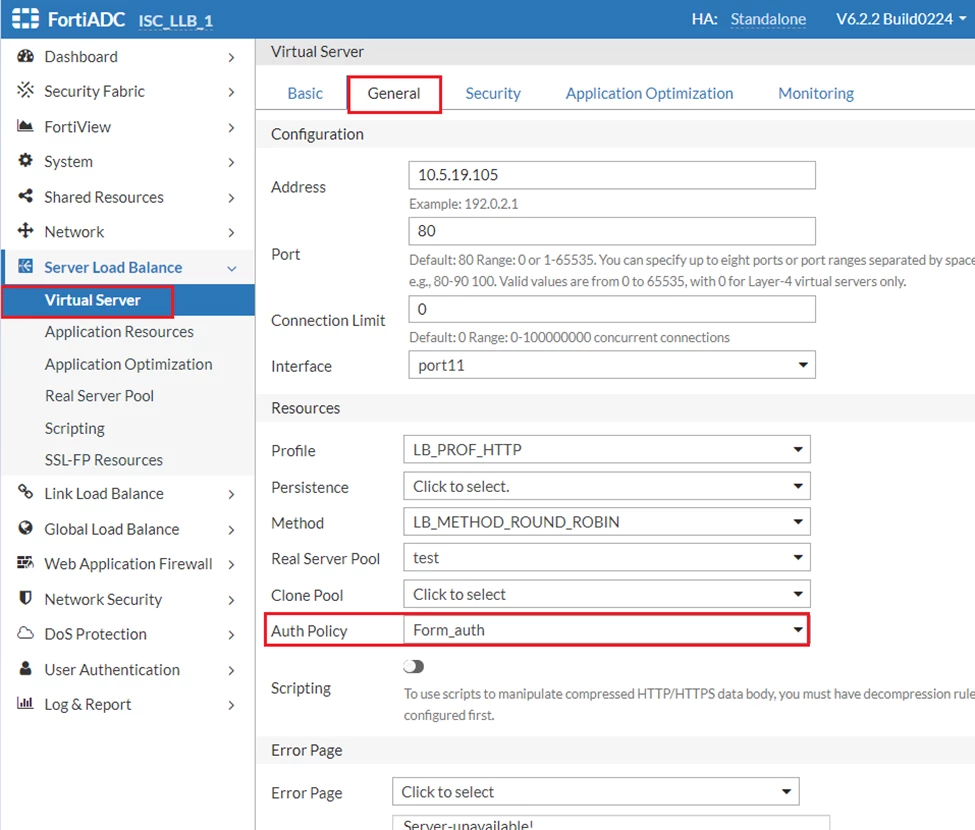Click the Server Load Balance icon
The height and width of the screenshot is (830, 975).
(25, 266)
